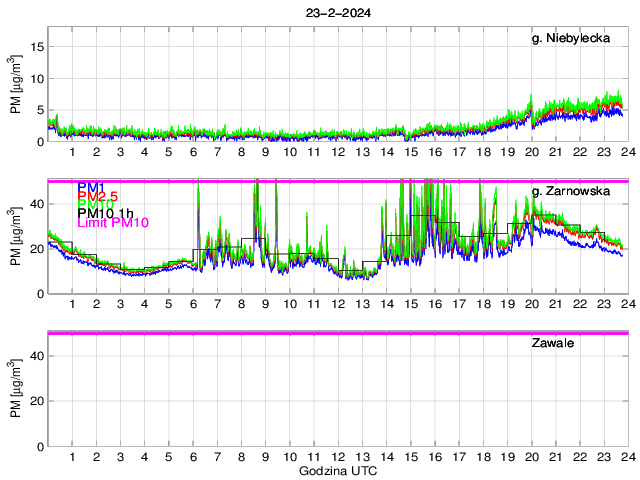
Task: Click hour 20 tick under Zarnowska plot
Action: 531,304
